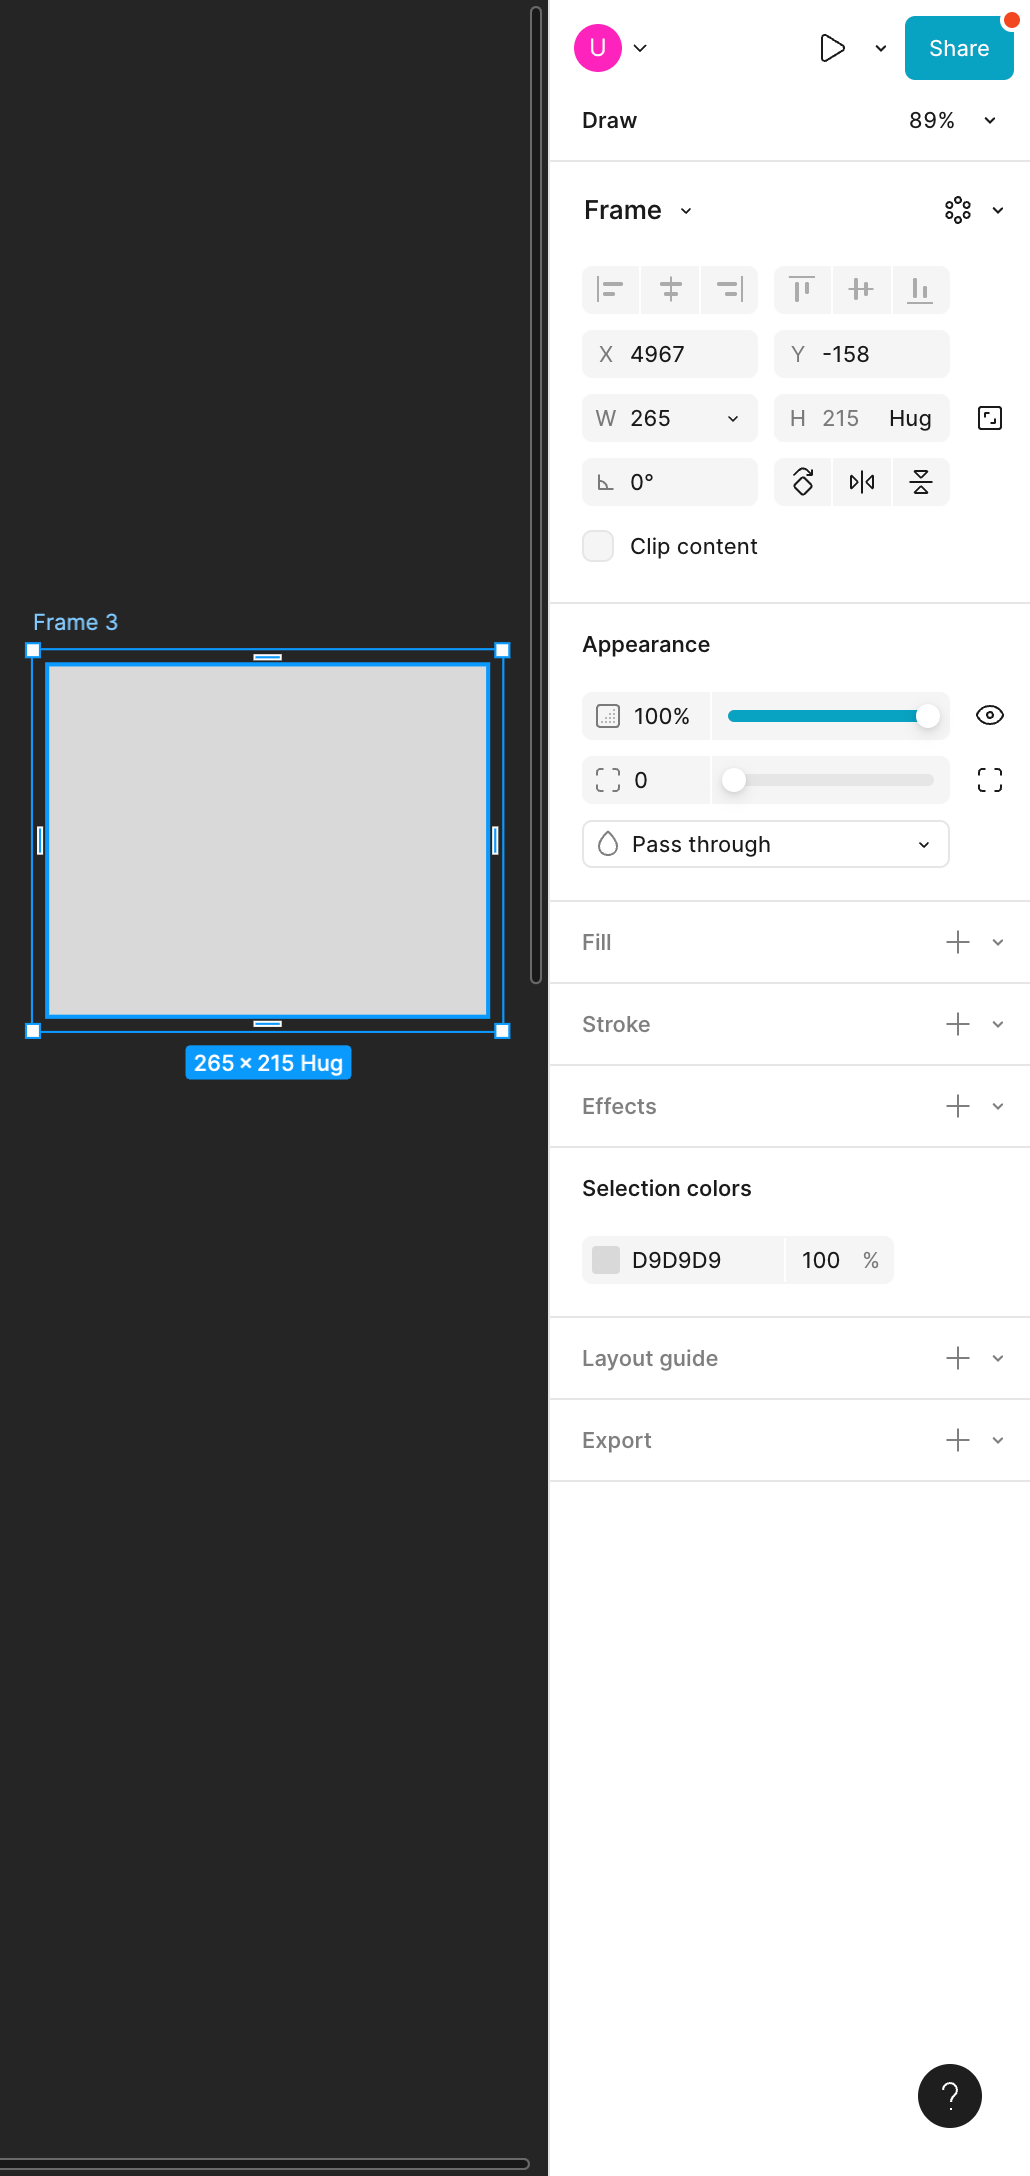The image size is (1030, 2176).
Task: Click Align horizontal centers icon
Action: [671, 290]
